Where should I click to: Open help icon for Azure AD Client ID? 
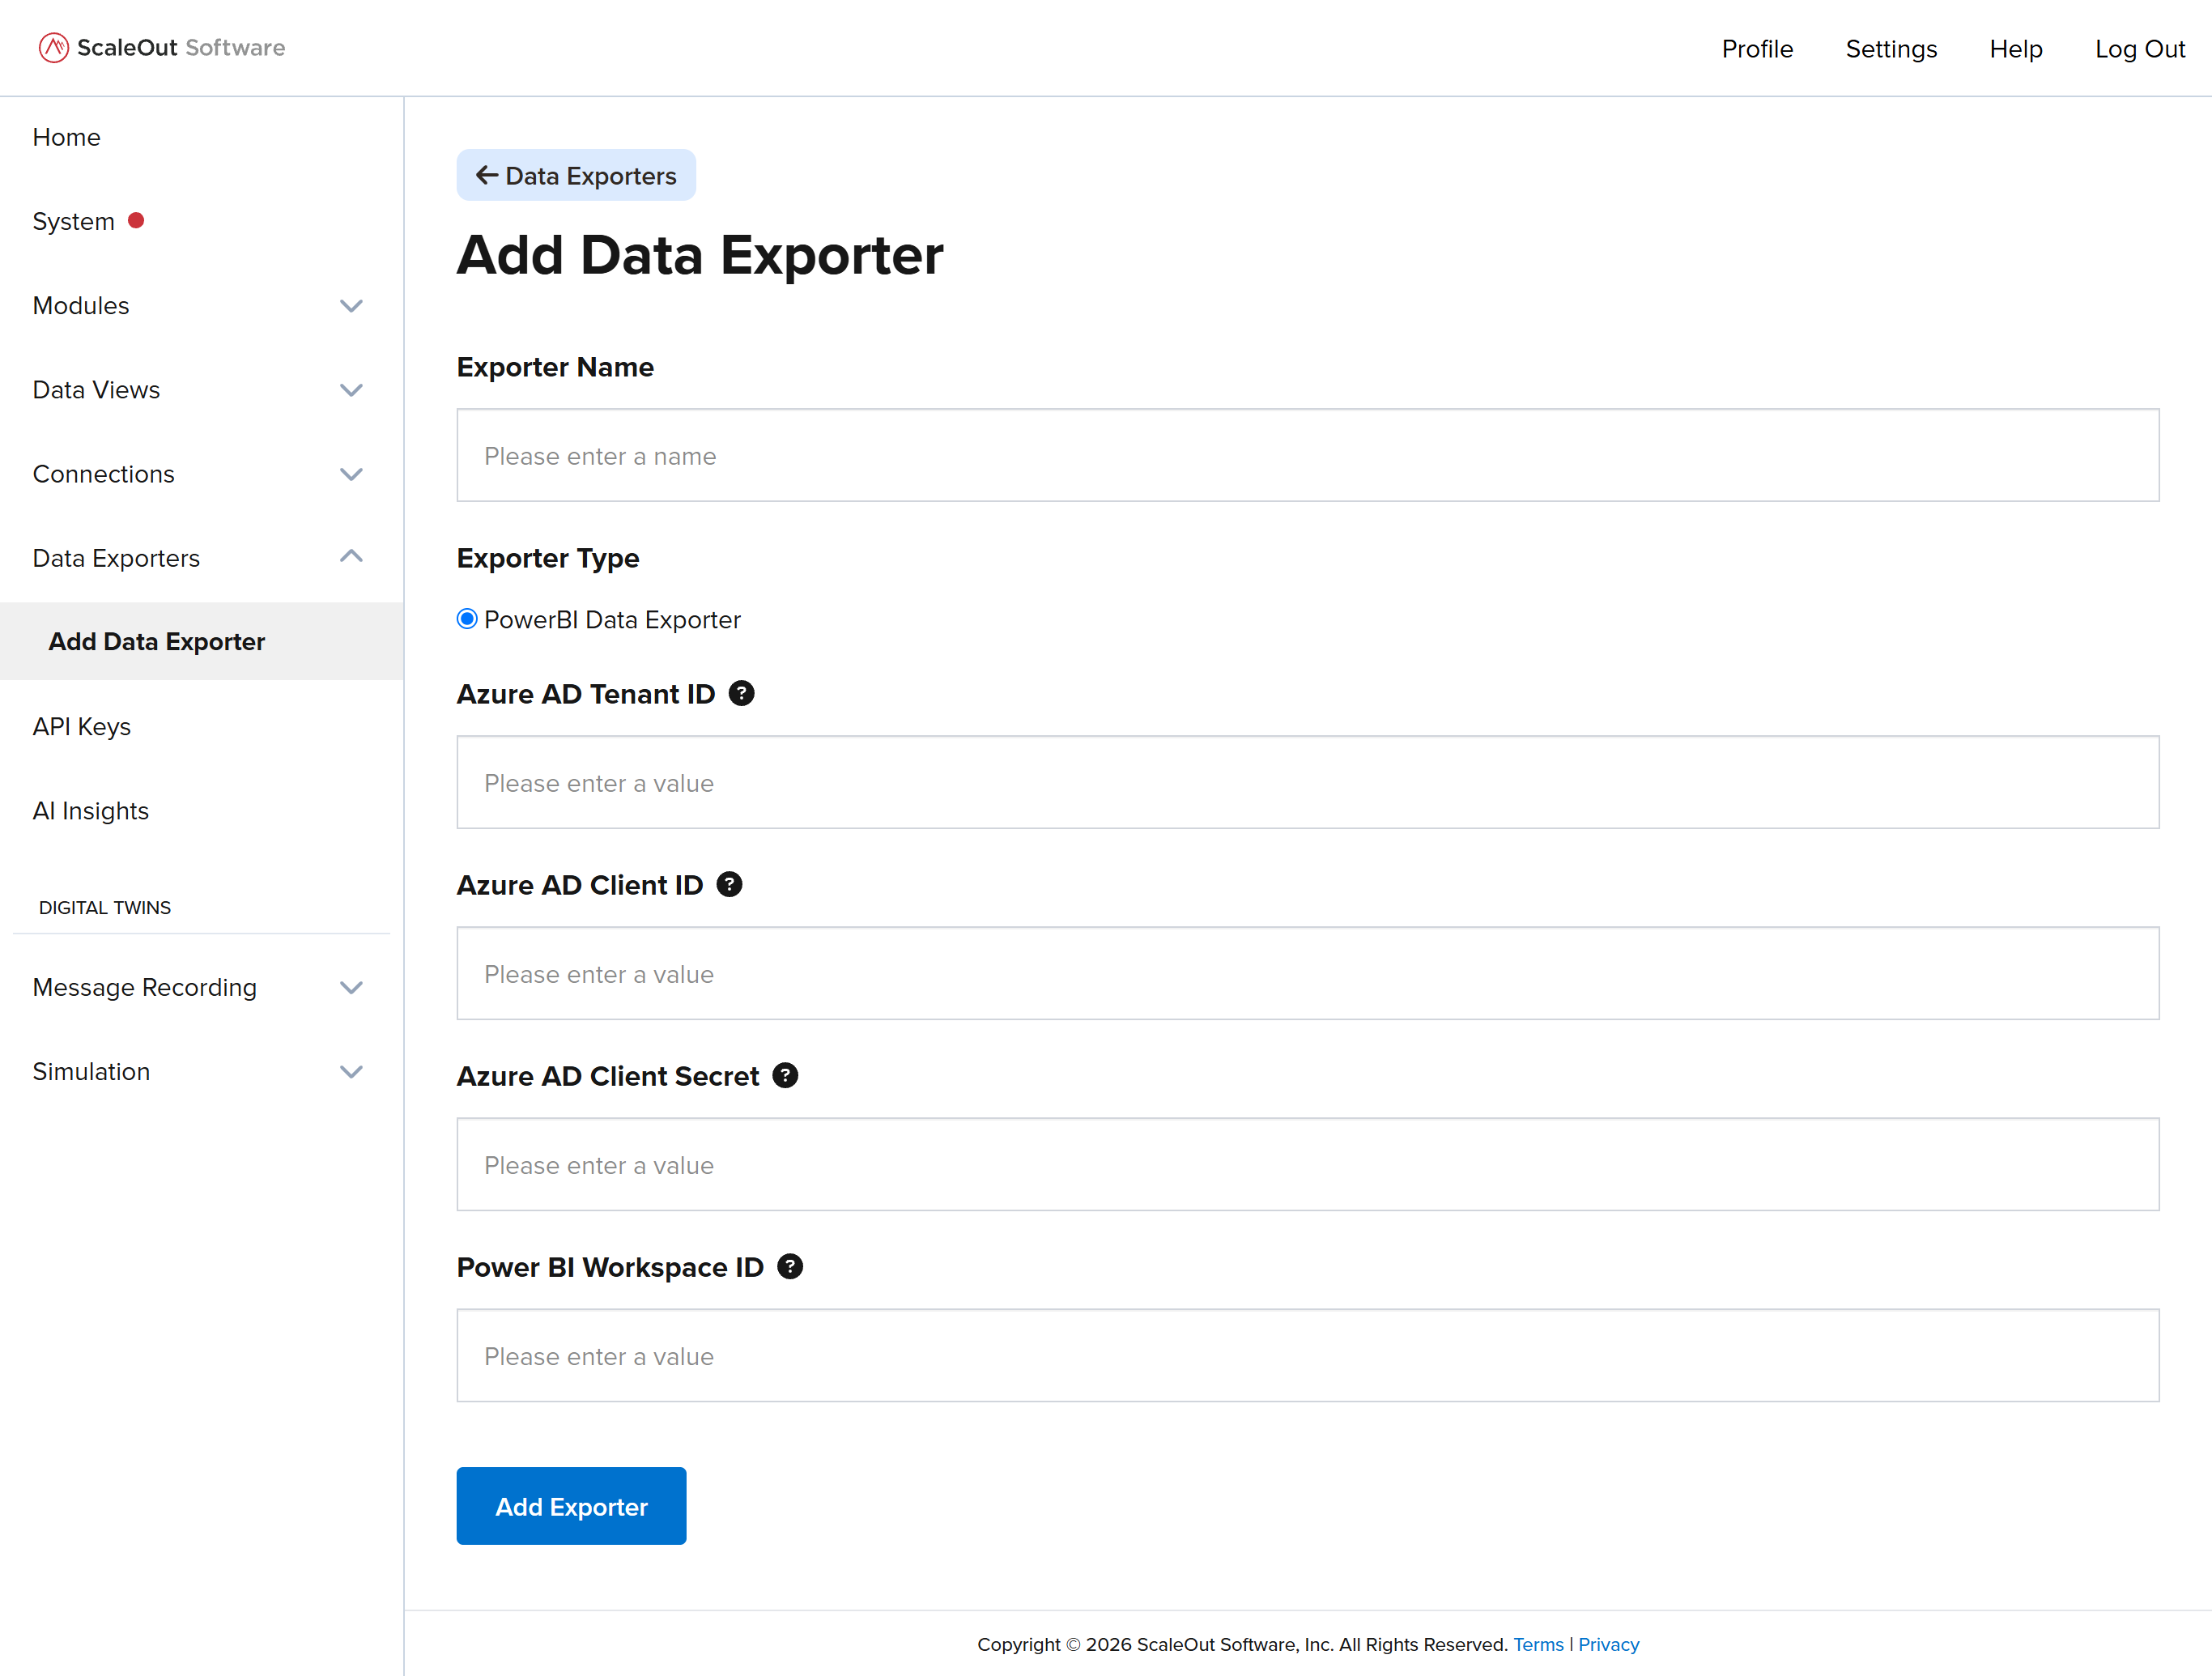(729, 884)
